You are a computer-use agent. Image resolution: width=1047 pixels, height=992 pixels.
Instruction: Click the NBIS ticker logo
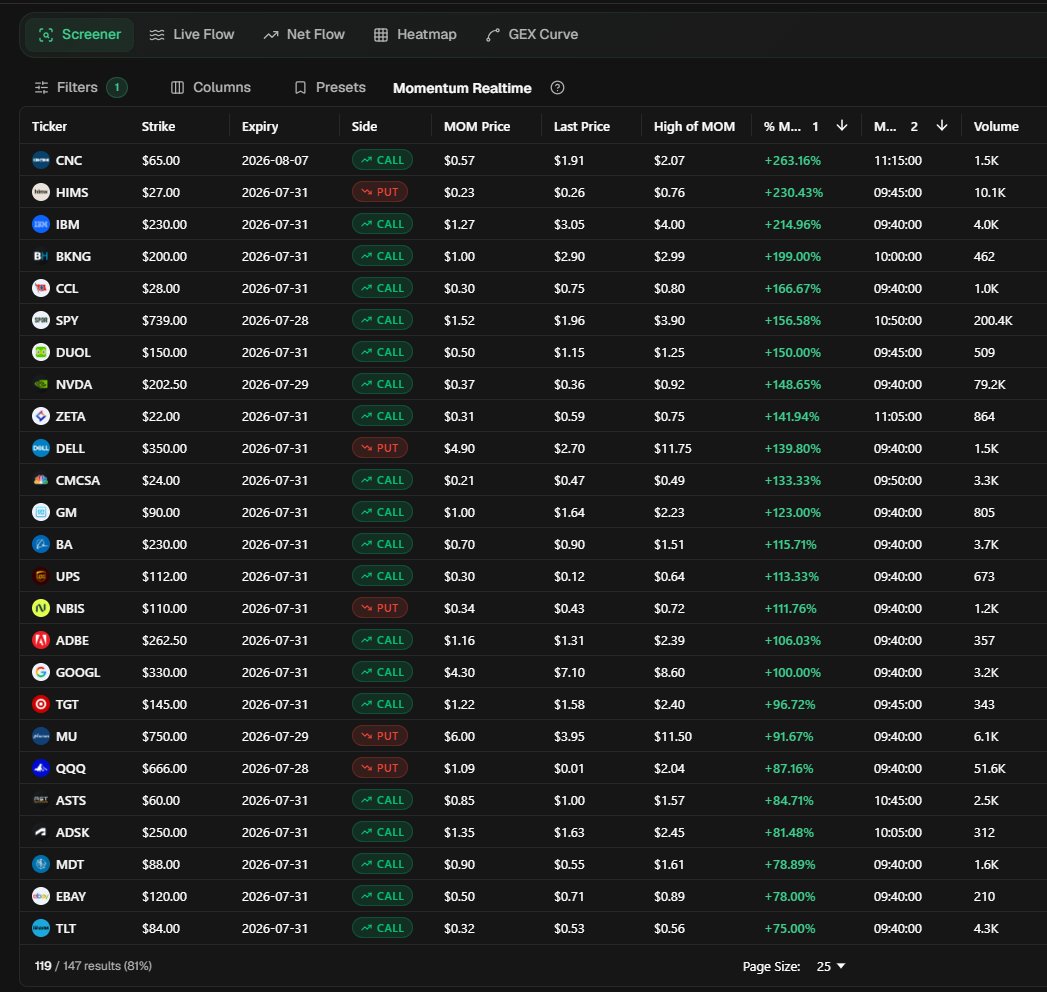(41, 608)
